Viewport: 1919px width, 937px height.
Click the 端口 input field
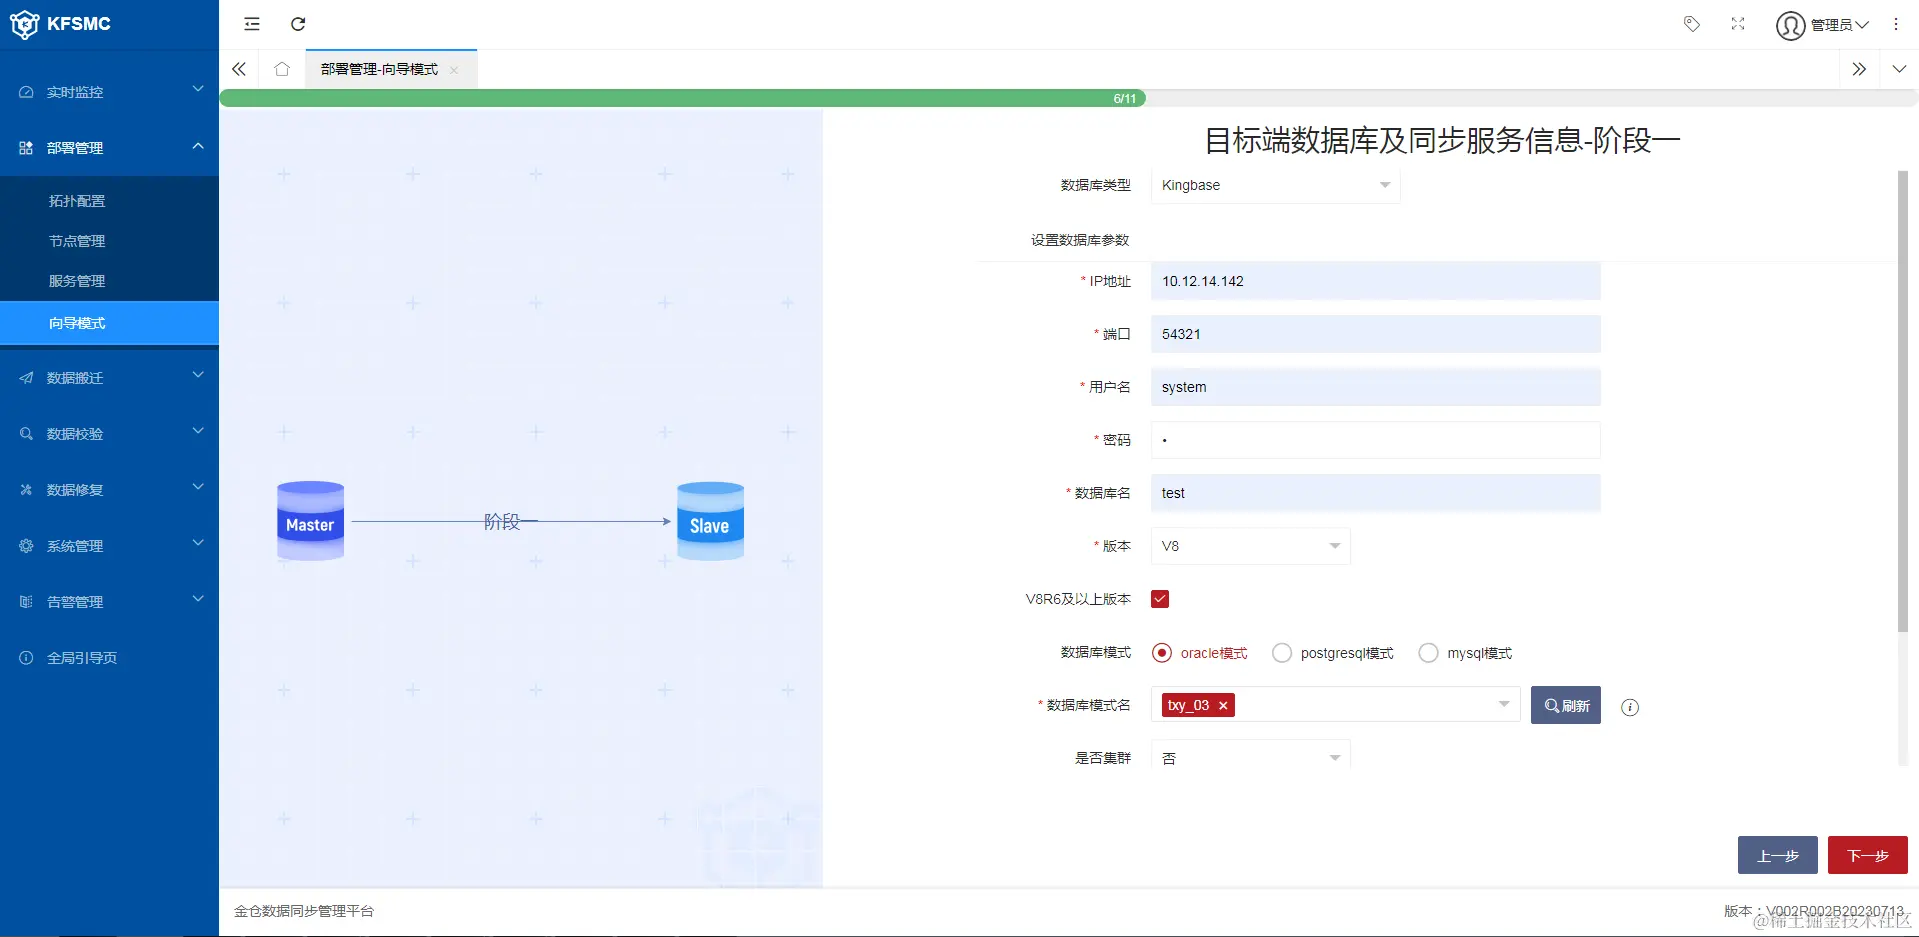tap(1375, 334)
